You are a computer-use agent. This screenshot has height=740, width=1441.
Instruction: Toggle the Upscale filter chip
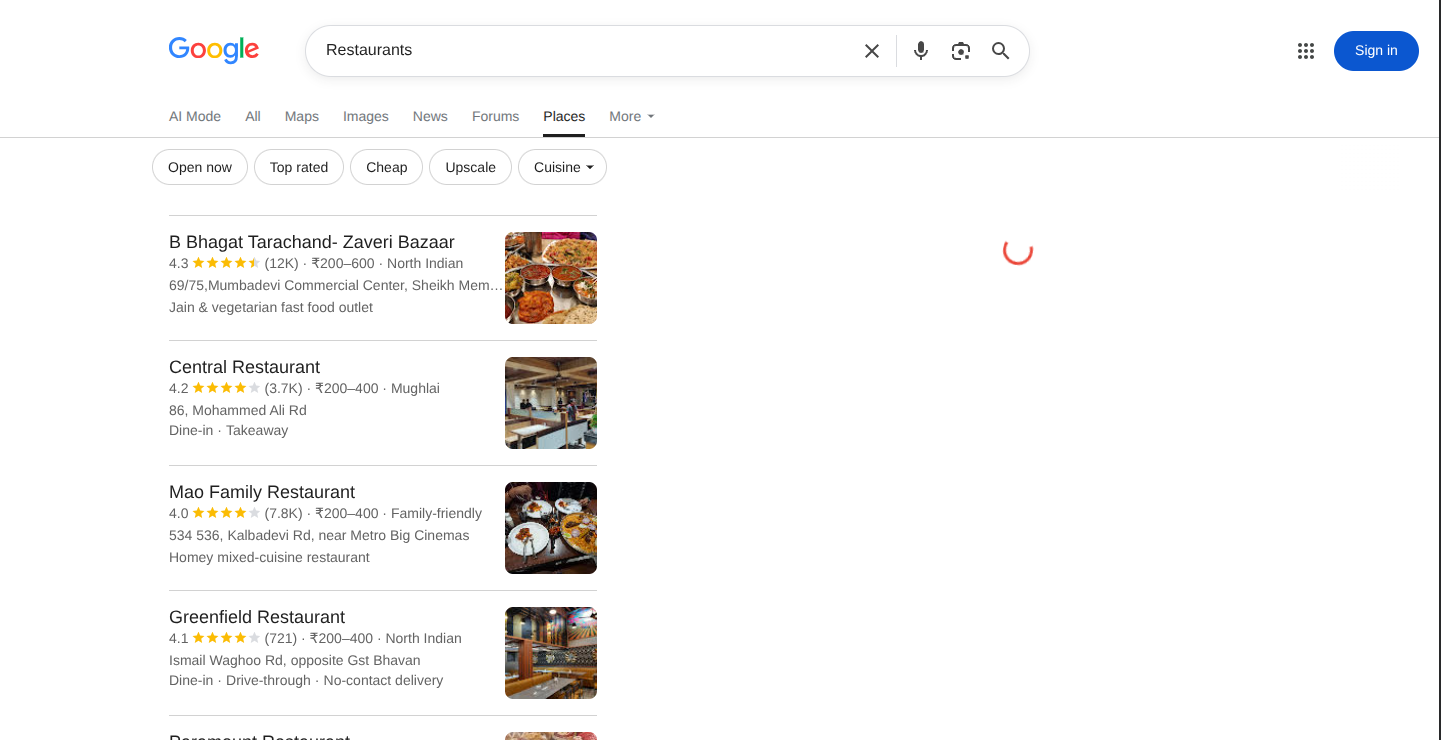(471, 167)
